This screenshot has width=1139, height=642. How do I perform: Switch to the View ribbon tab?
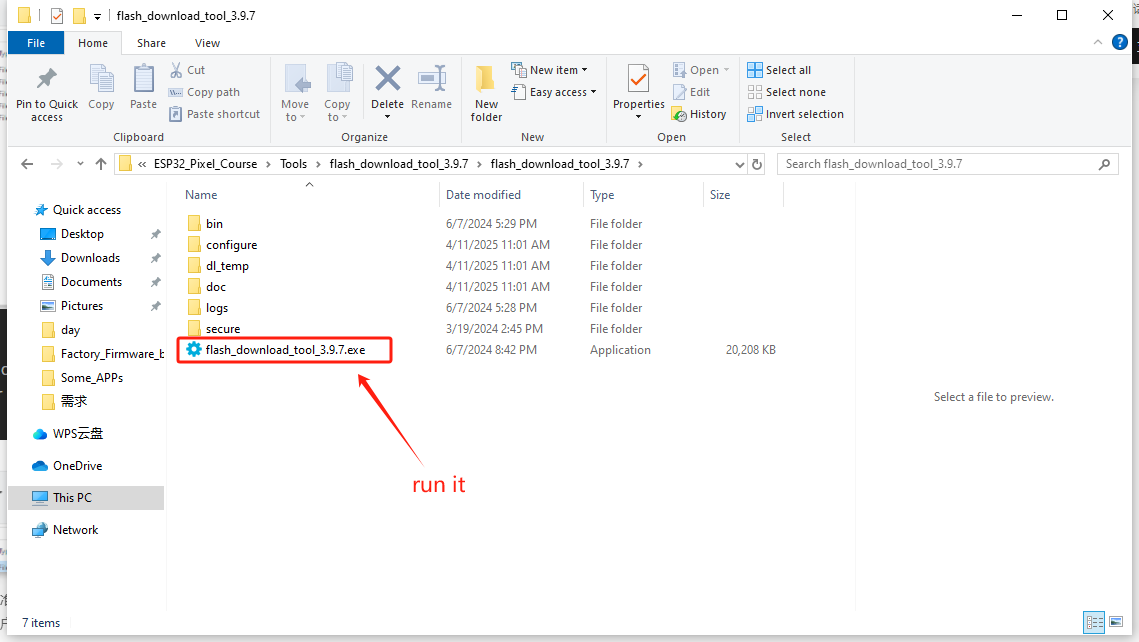pyautogui.click(x=207, y=43)
